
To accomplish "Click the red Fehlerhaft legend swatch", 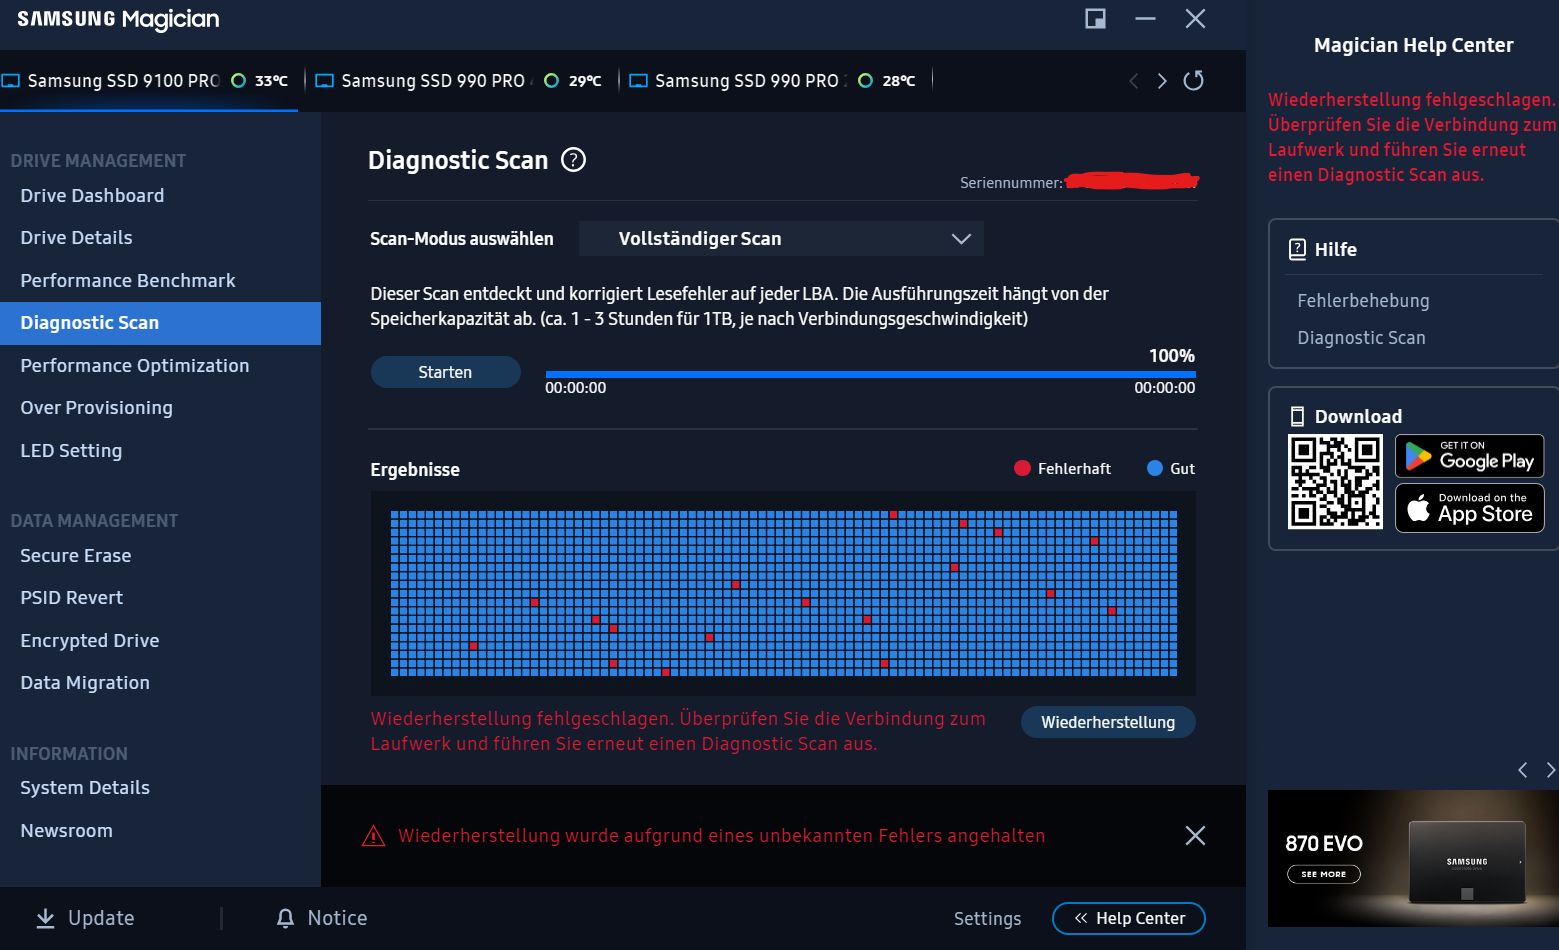I will coord(1022,468).
